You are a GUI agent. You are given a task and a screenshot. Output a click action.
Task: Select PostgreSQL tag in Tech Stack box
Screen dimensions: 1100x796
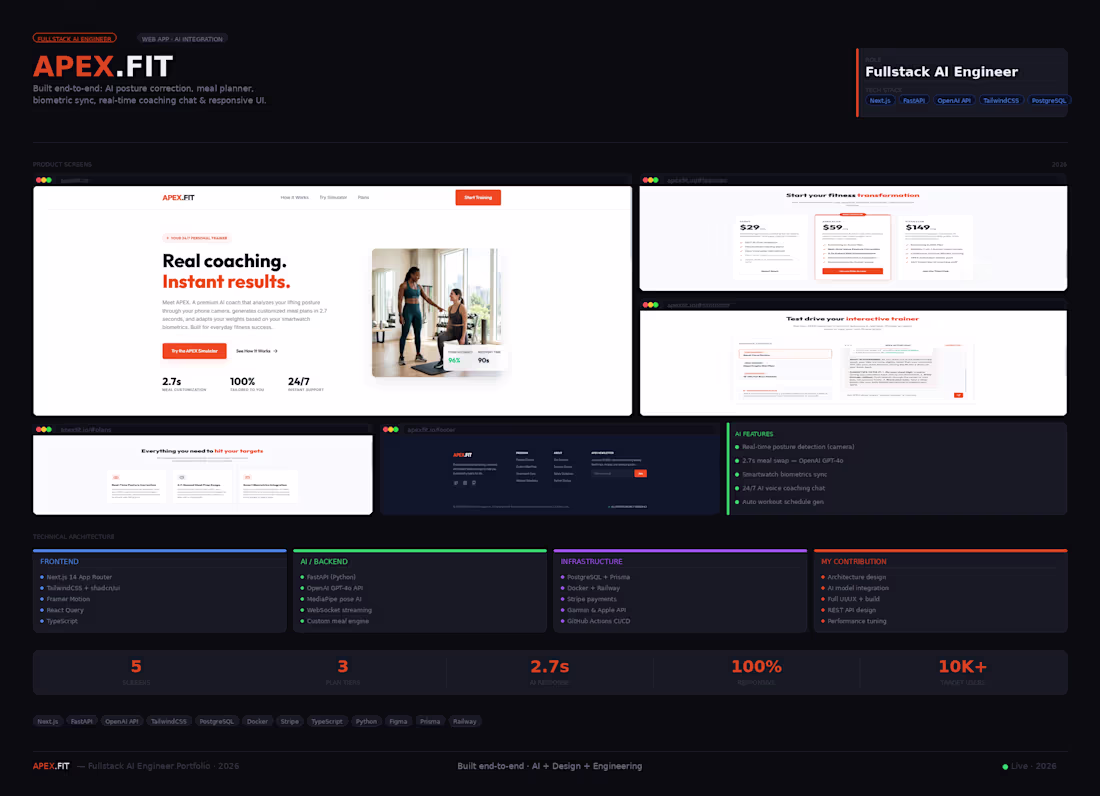point(1049,100)
